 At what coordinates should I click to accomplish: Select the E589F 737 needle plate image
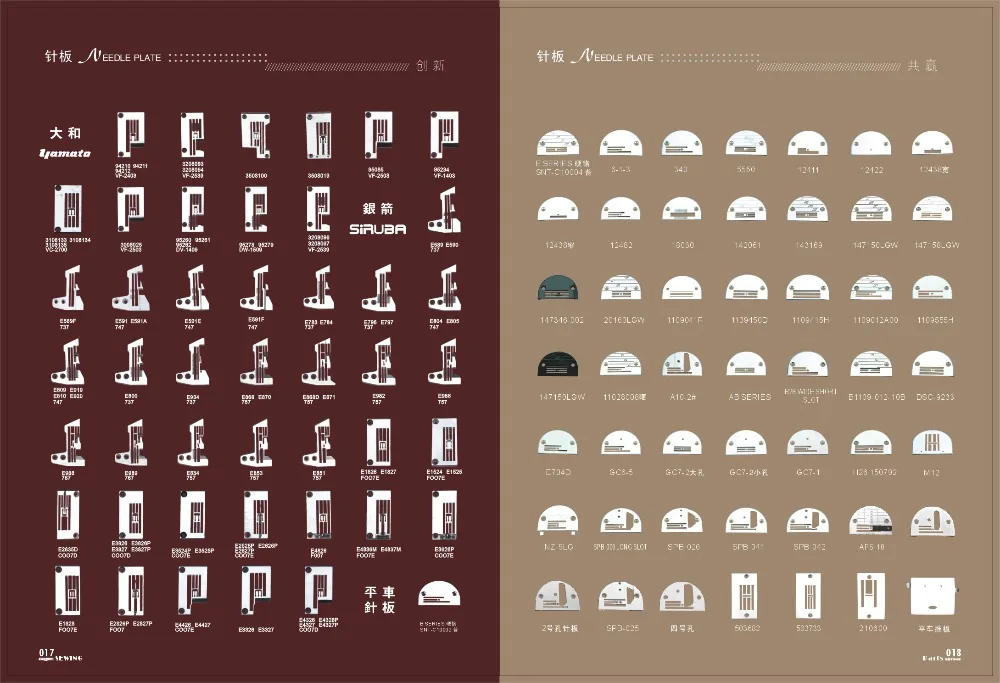tap(68, 289)
